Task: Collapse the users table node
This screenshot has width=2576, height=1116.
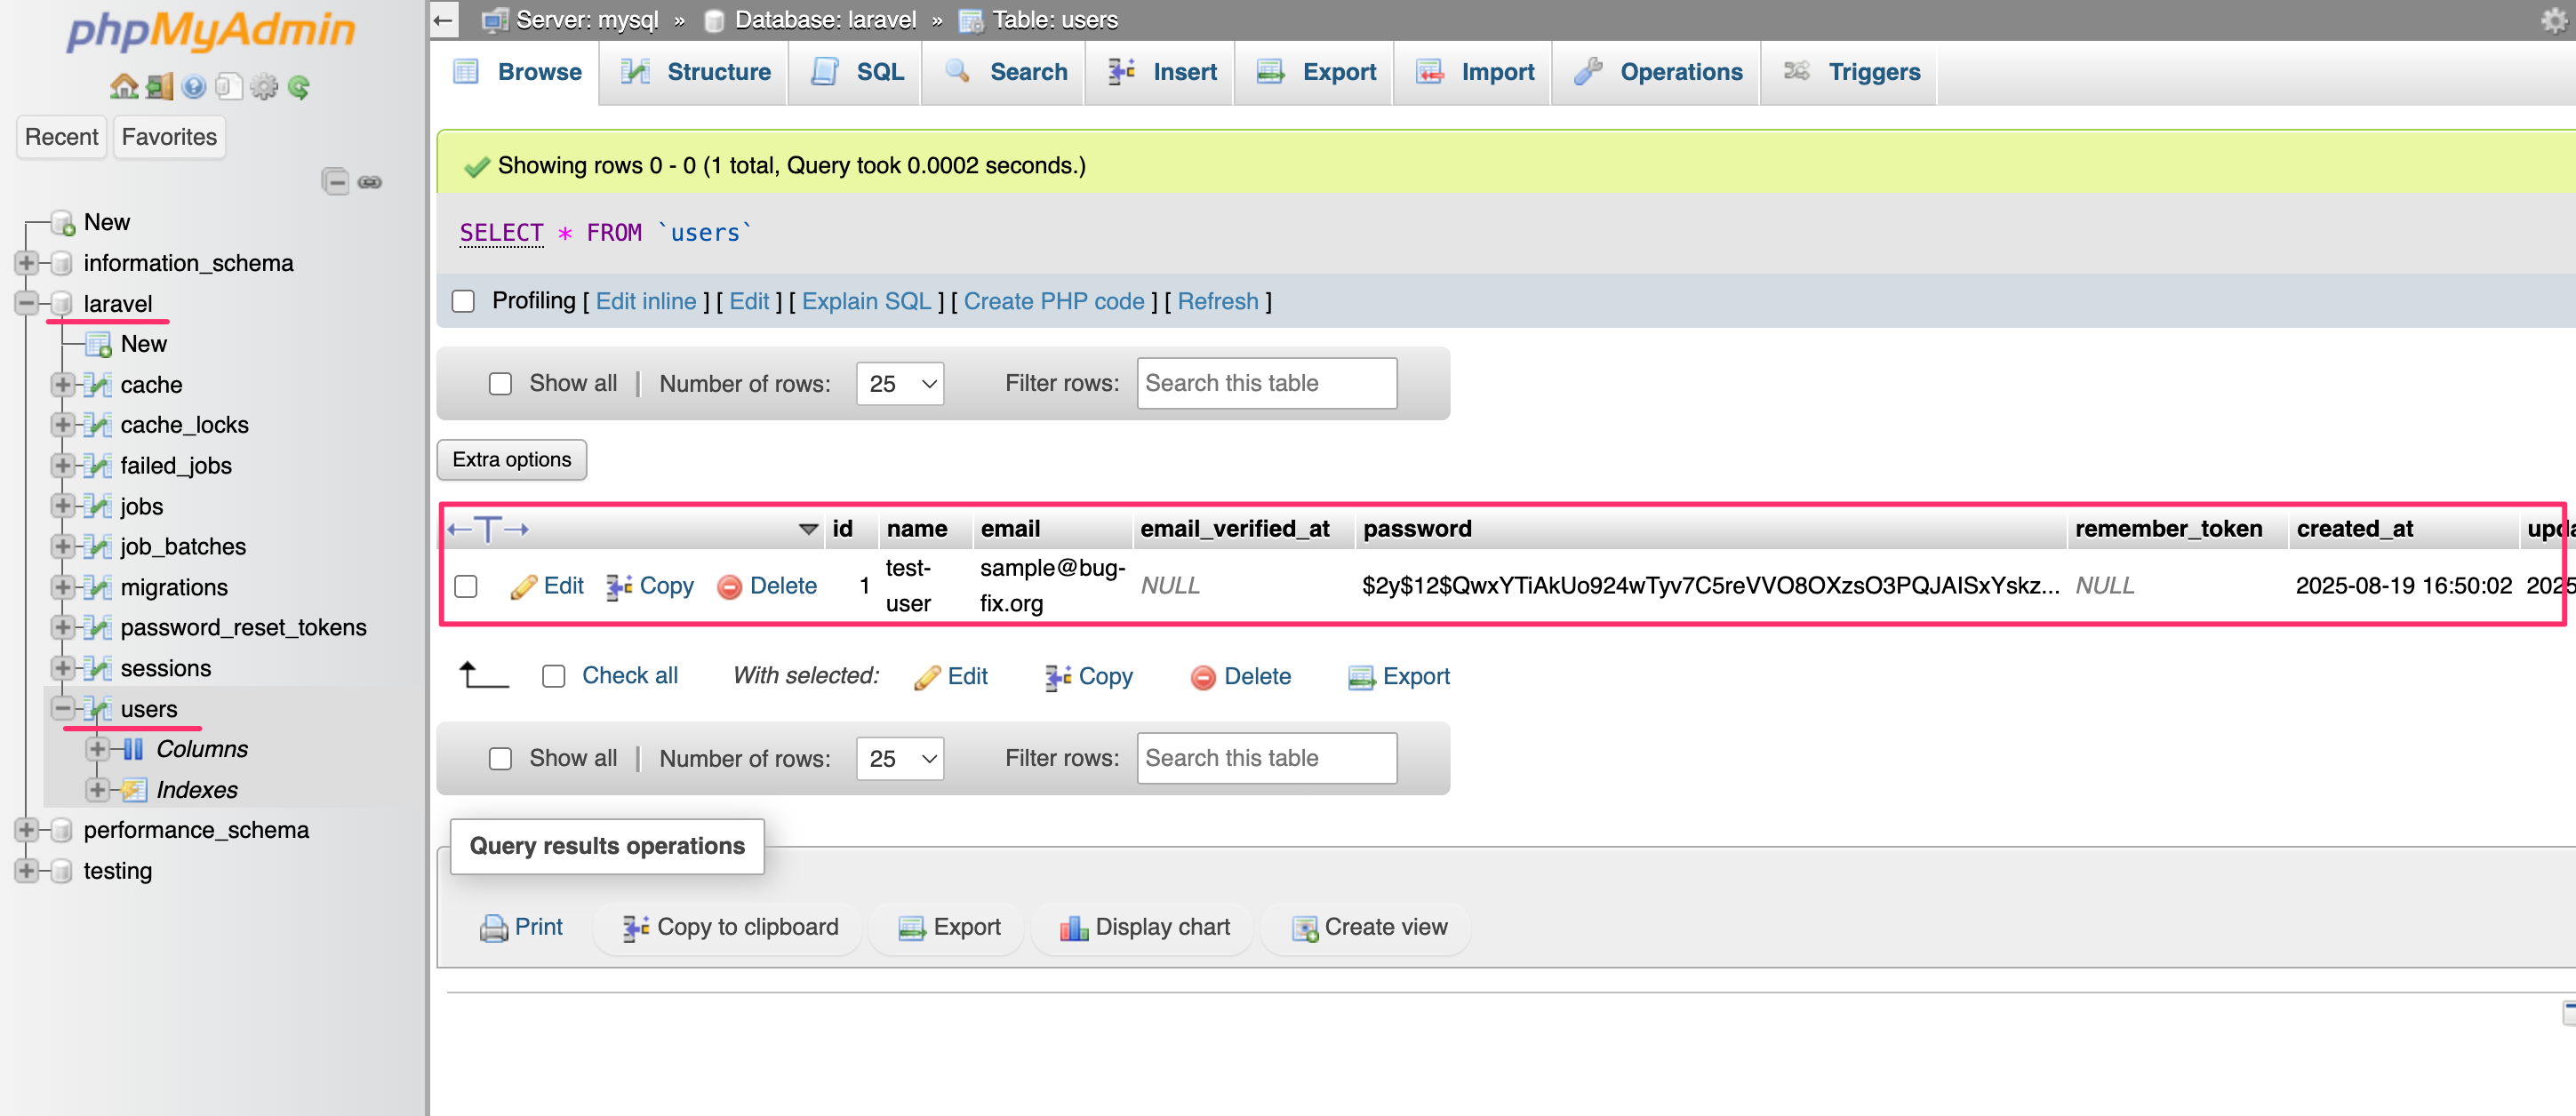Action: click(63, 708)
